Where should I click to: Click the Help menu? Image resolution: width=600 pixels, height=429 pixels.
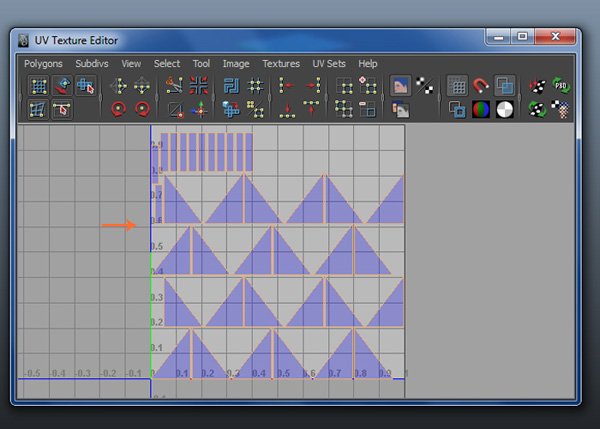368,63
